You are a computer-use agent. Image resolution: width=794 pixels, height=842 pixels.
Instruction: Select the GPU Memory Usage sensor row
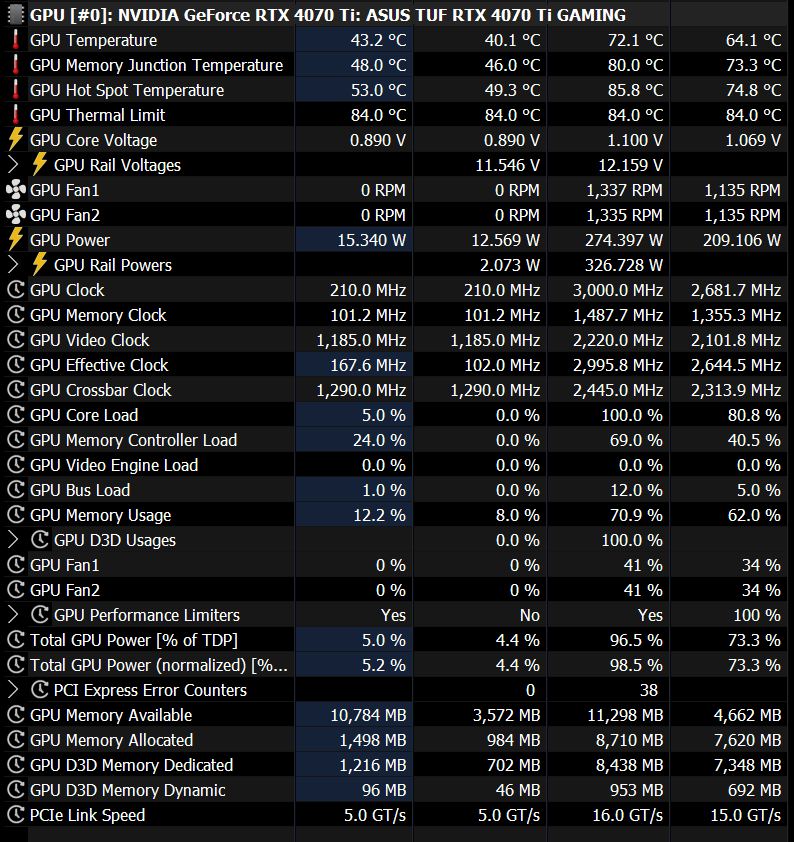pyautogui.click(x=100, y=515)
